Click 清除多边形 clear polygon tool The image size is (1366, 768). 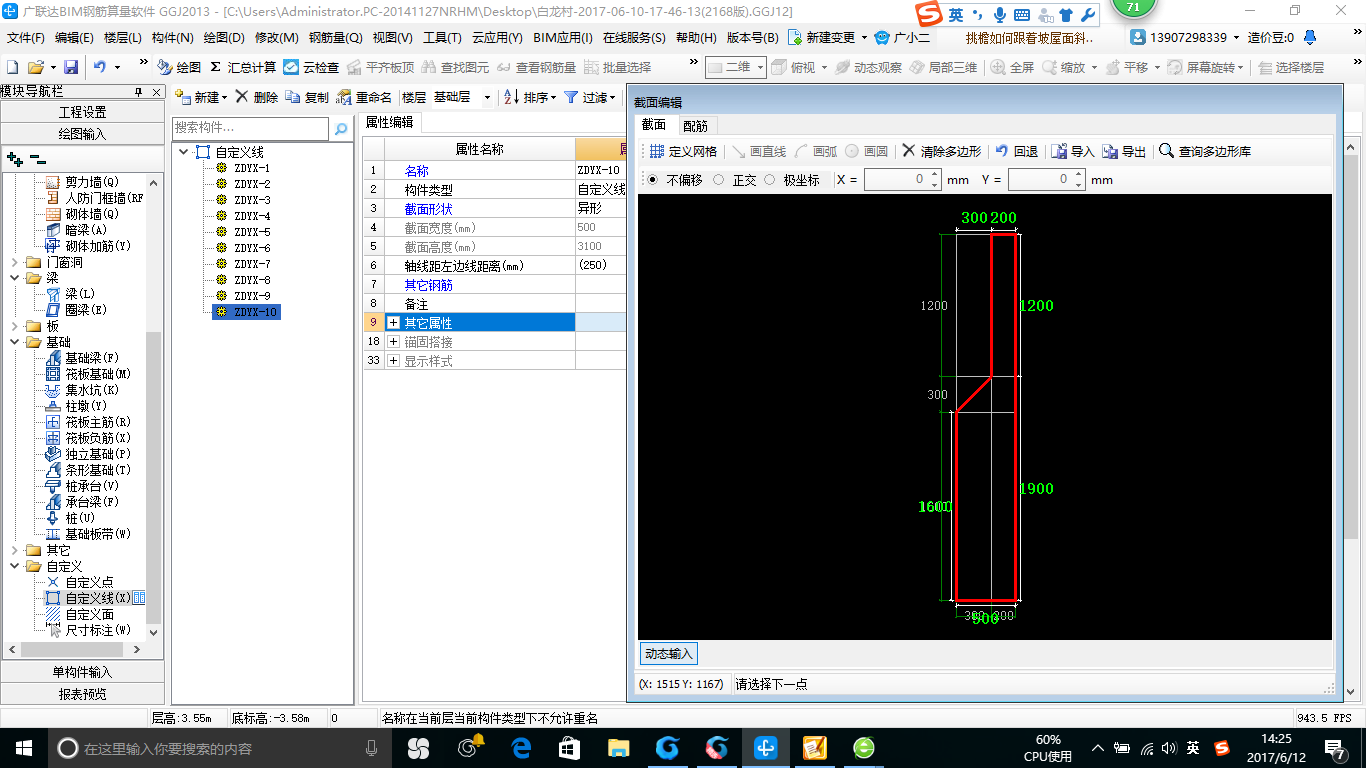tap(941, 152)
